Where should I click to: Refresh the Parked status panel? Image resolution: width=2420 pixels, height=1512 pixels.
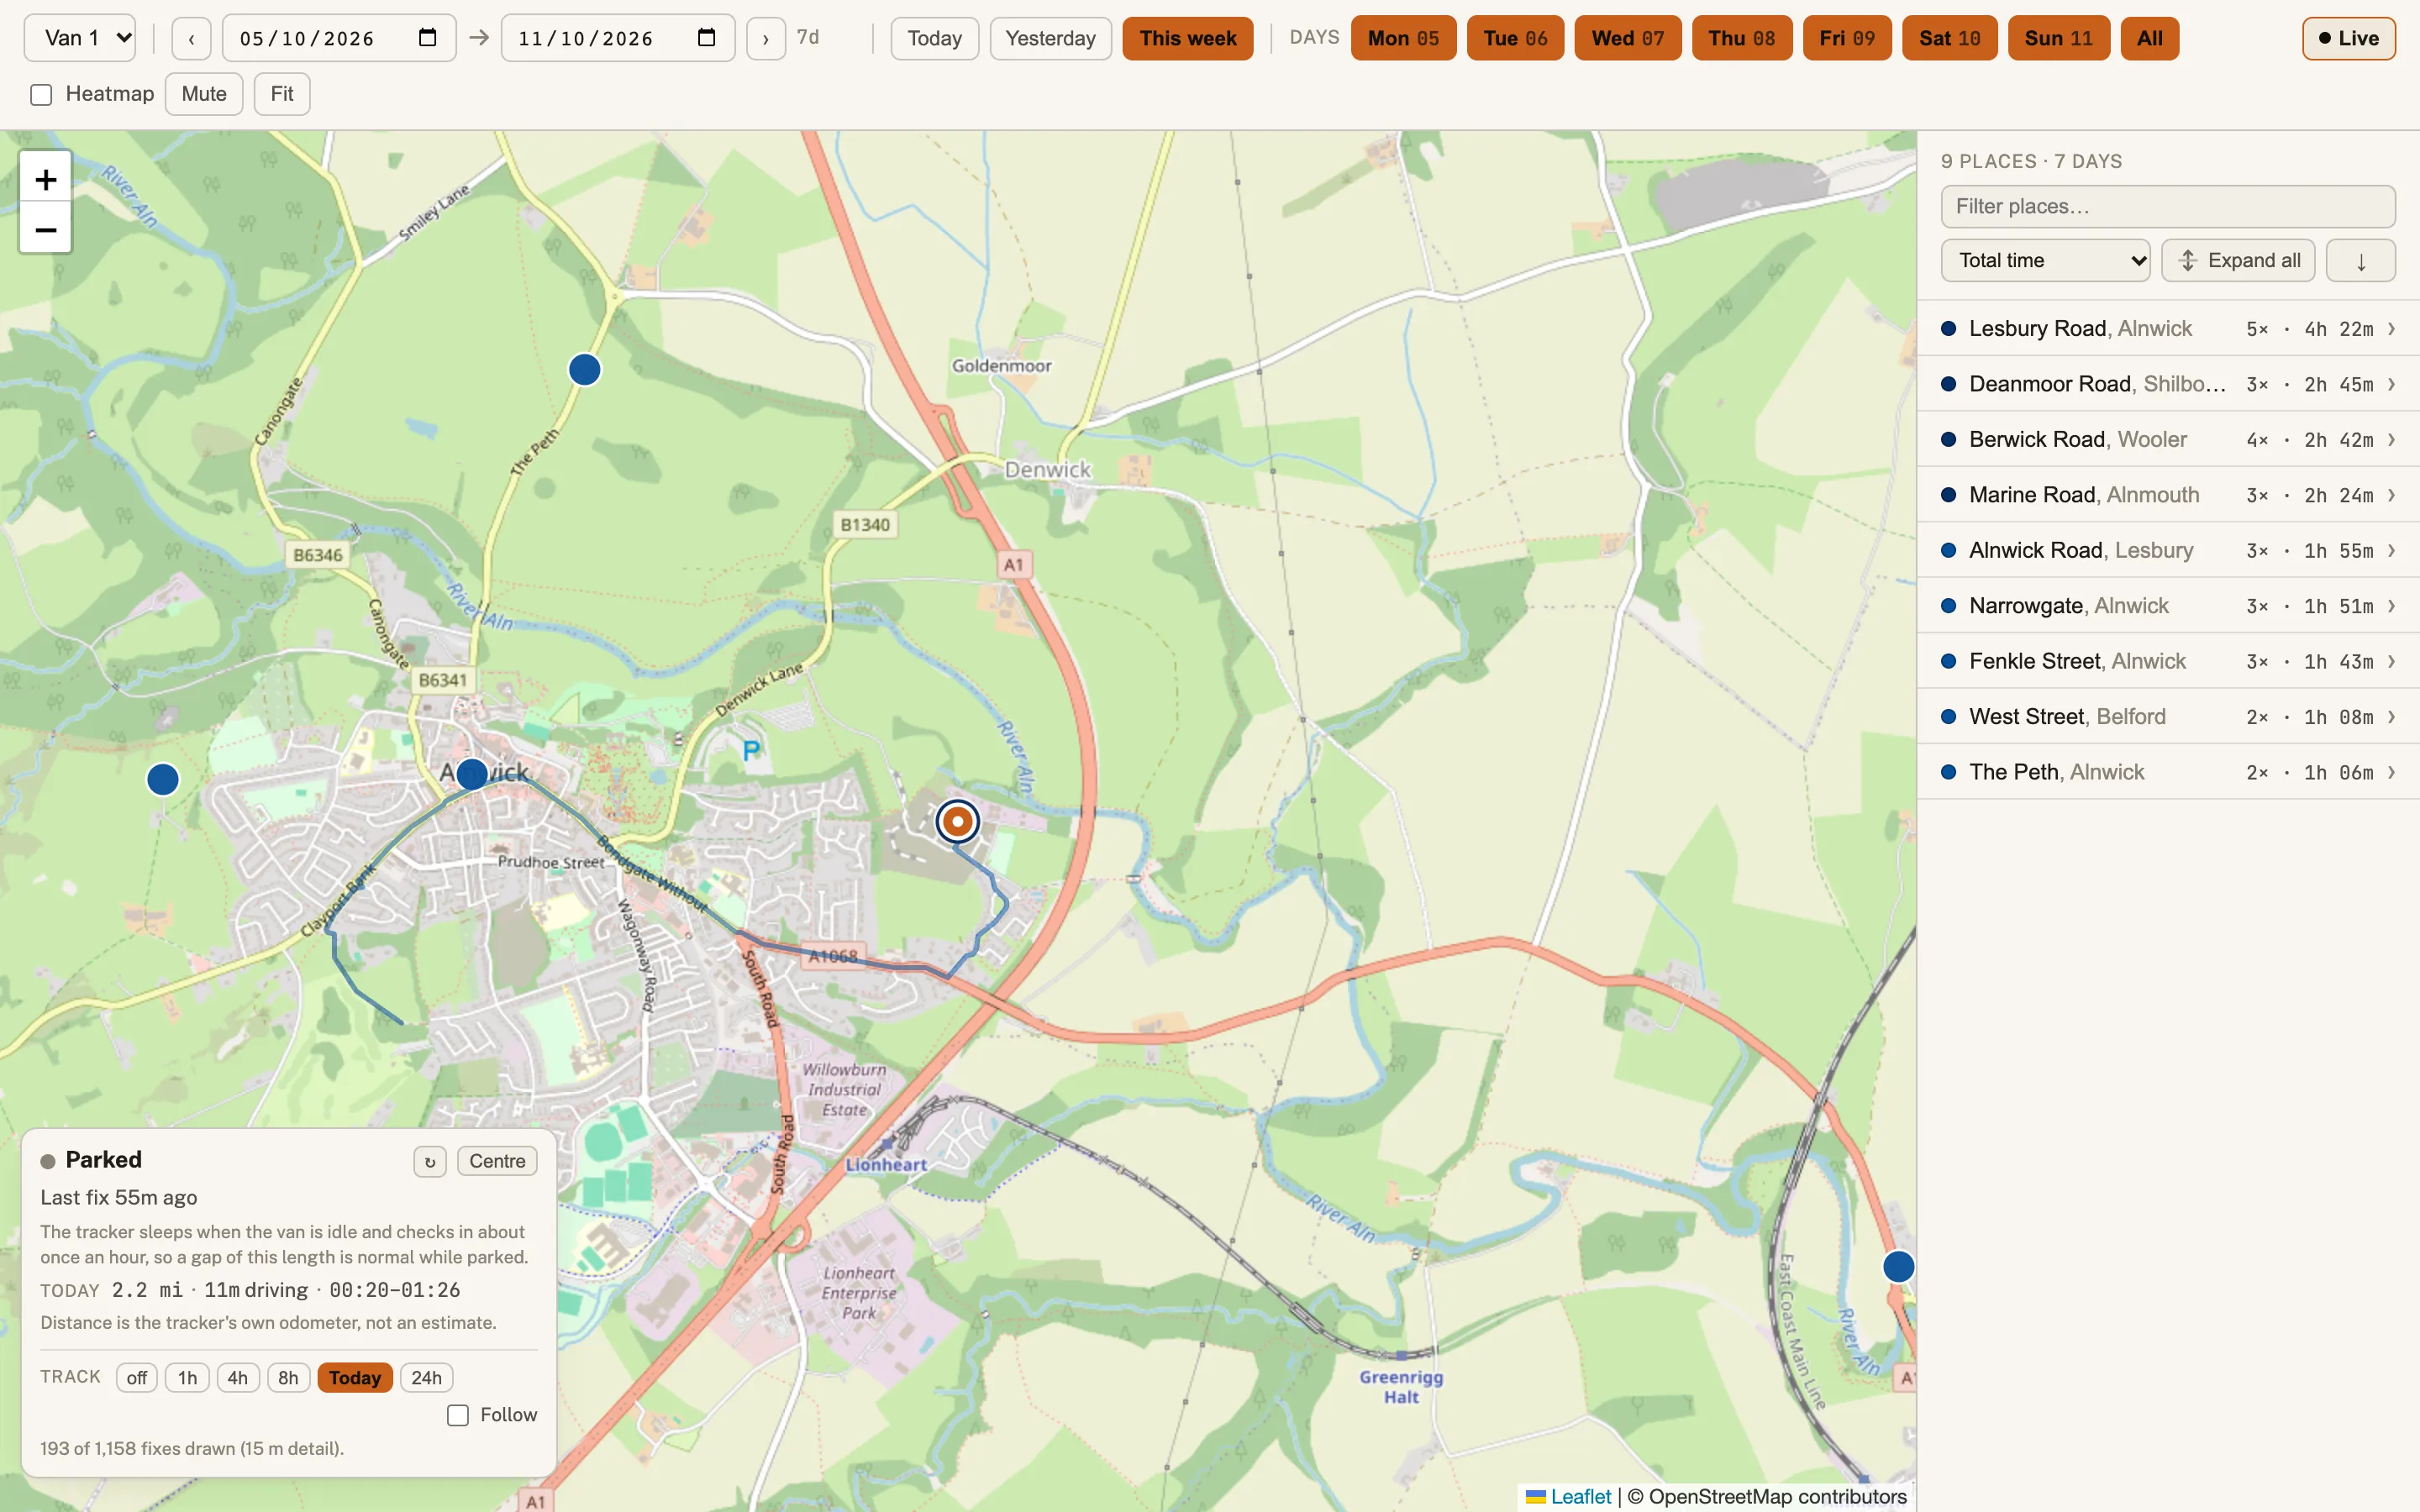tap(430, 1161)
